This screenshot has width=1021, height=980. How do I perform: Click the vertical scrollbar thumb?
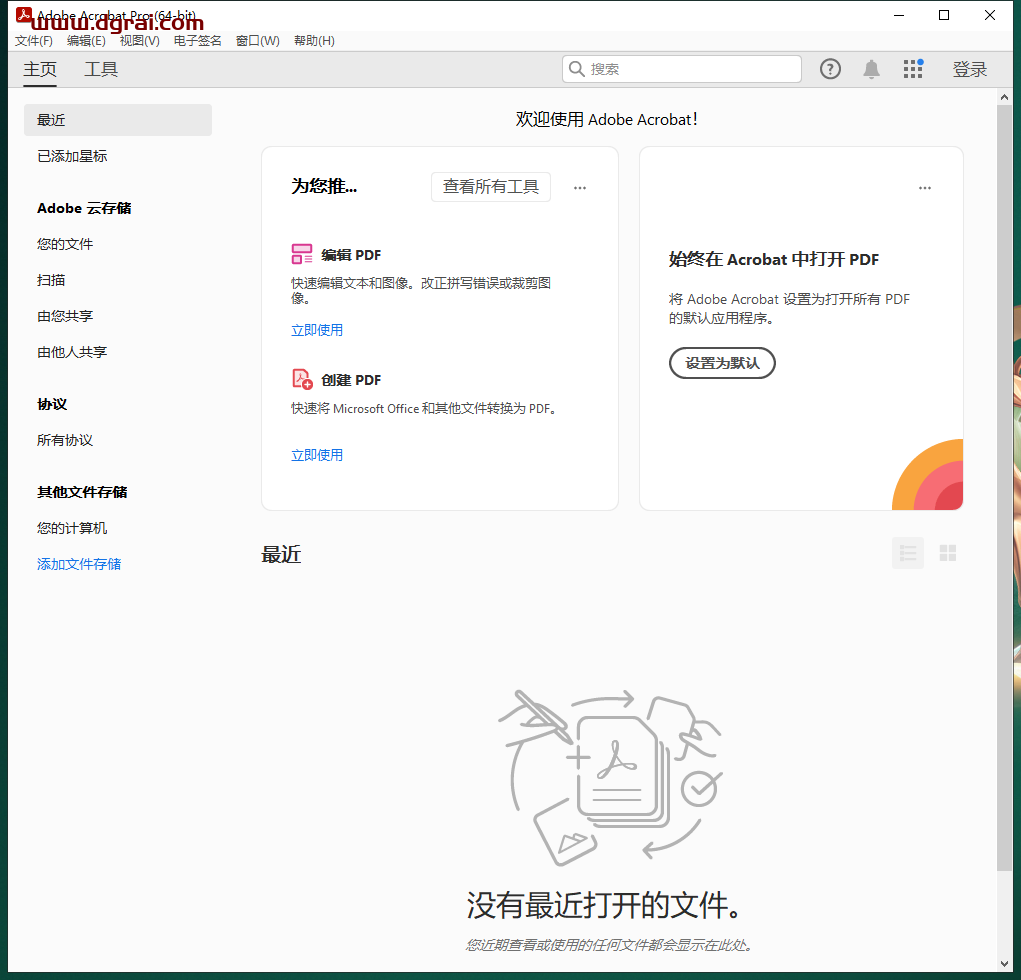[x=1004, y=487]
